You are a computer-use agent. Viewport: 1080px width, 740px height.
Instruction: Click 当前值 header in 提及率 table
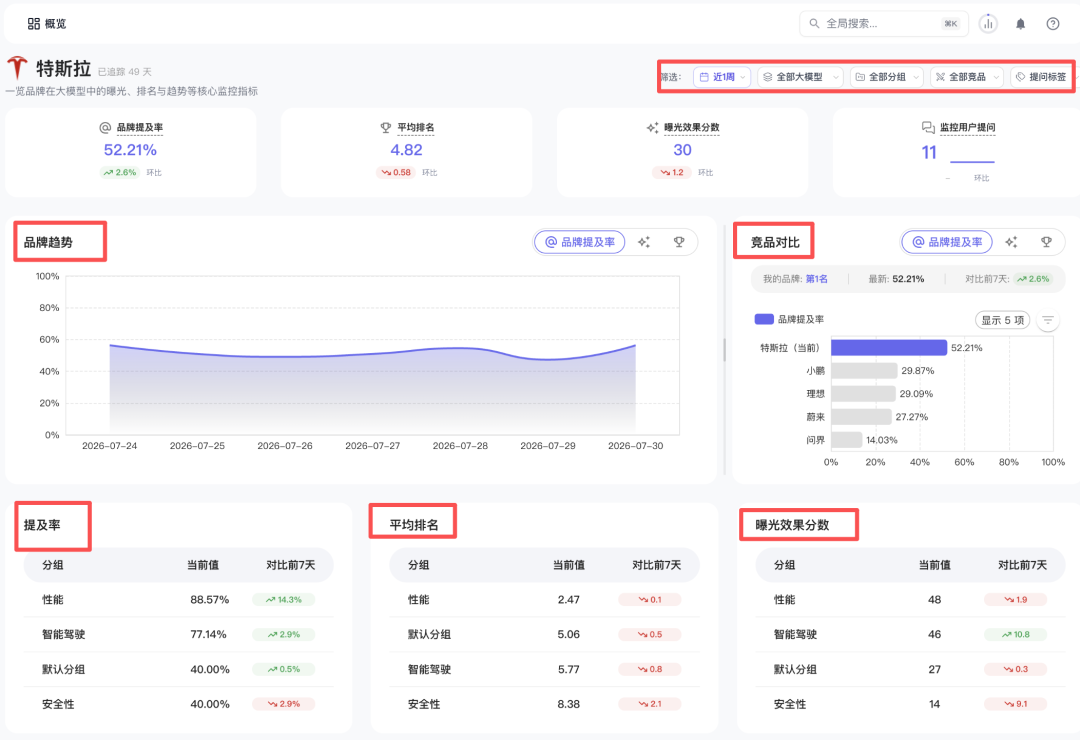pyautogui.click(x=202, y=565)
